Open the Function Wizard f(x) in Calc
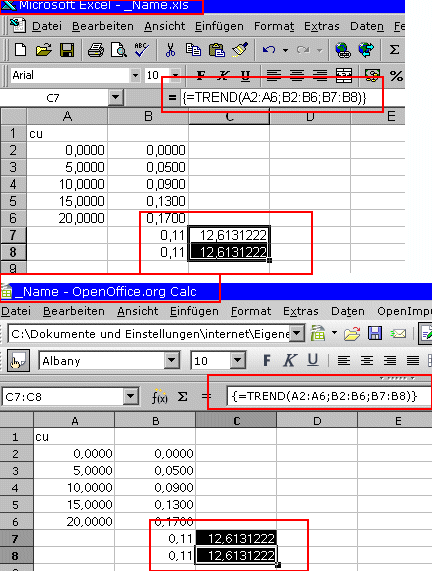Image resolution: width=432 pixels, height=571 pixels. pos(159,397)
